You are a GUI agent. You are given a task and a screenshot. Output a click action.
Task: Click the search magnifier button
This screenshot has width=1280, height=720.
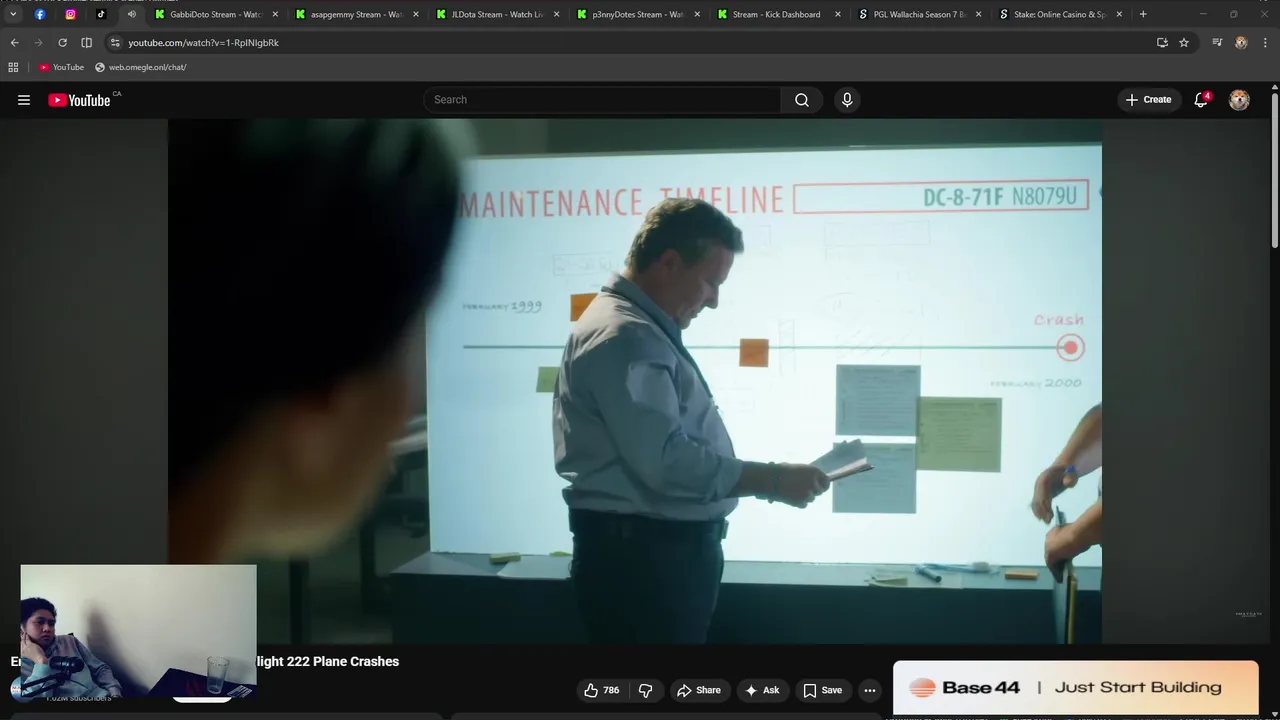802,100
